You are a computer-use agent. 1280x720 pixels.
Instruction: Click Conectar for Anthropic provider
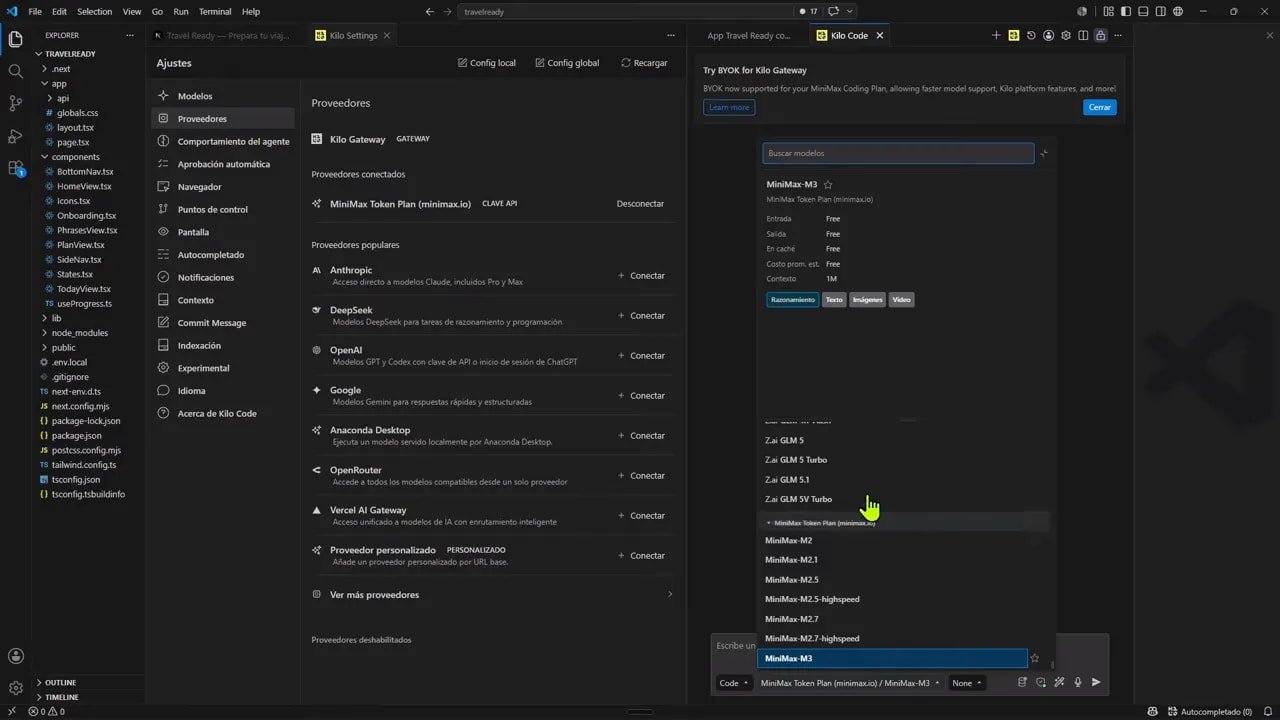pos(641,275)
